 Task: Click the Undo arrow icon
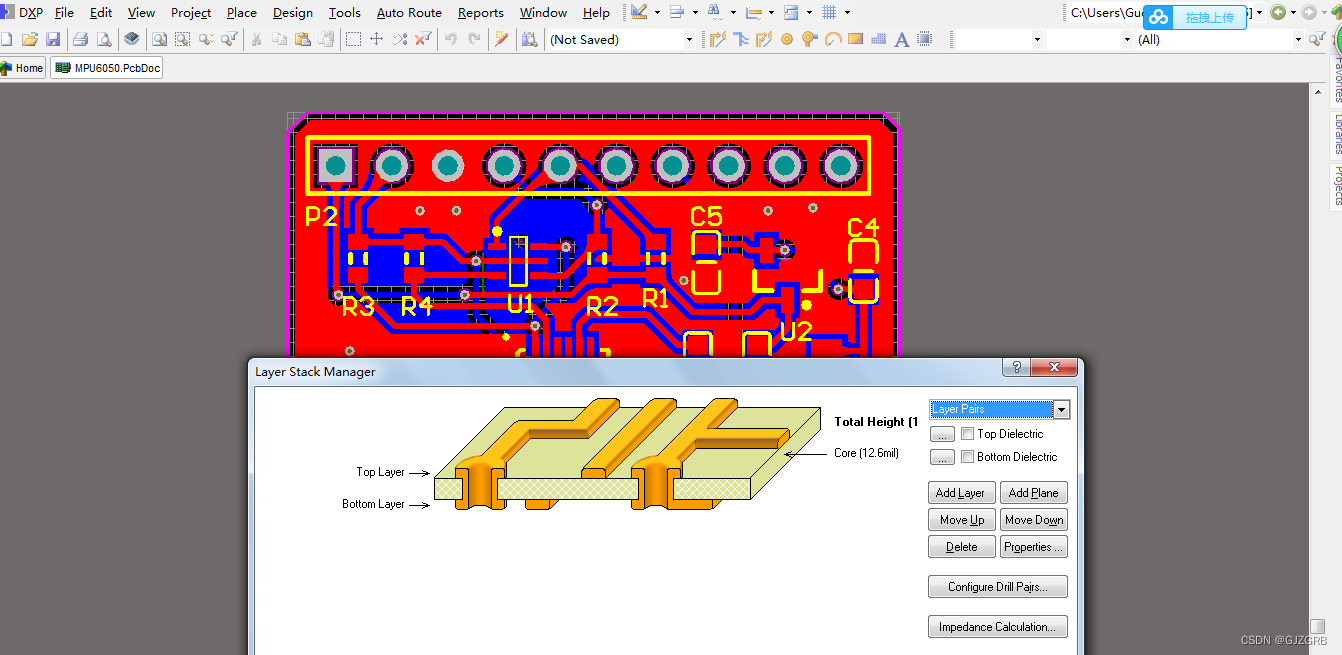click(450, 39)
